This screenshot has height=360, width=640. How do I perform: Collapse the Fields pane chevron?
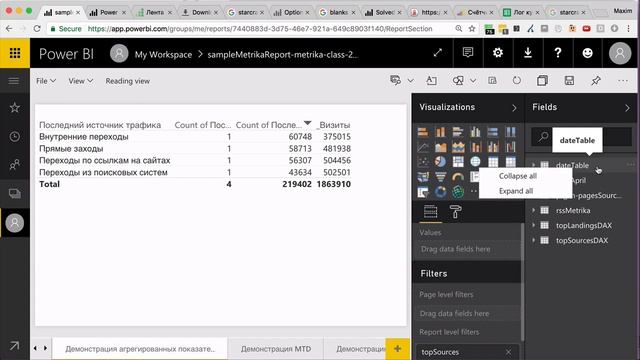click(627, 108)
